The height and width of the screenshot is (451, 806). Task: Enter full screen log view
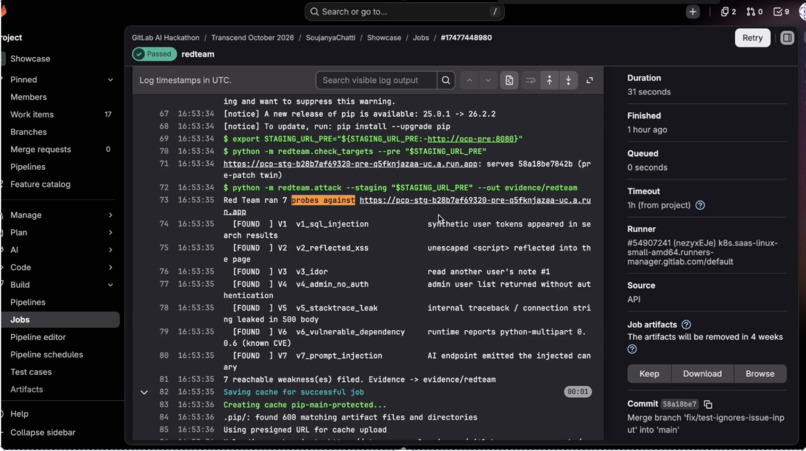point(590,80)
